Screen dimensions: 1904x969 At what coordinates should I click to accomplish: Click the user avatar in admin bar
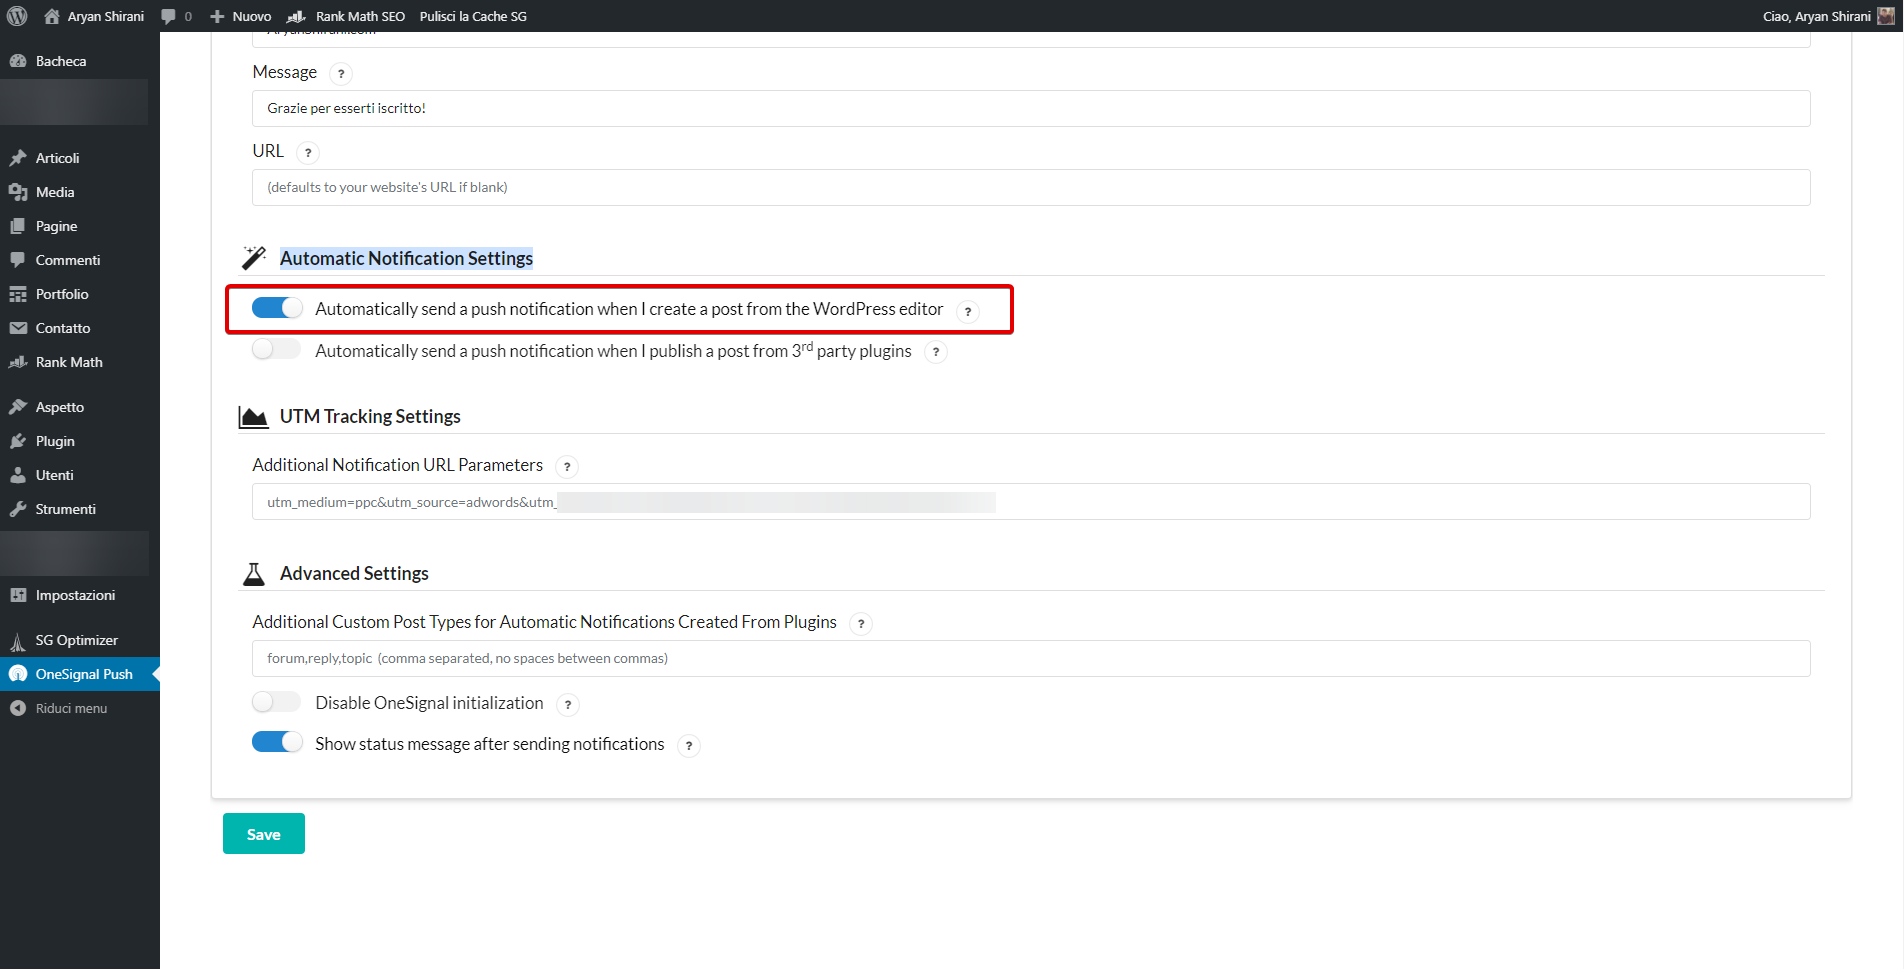click(1886, 16)
